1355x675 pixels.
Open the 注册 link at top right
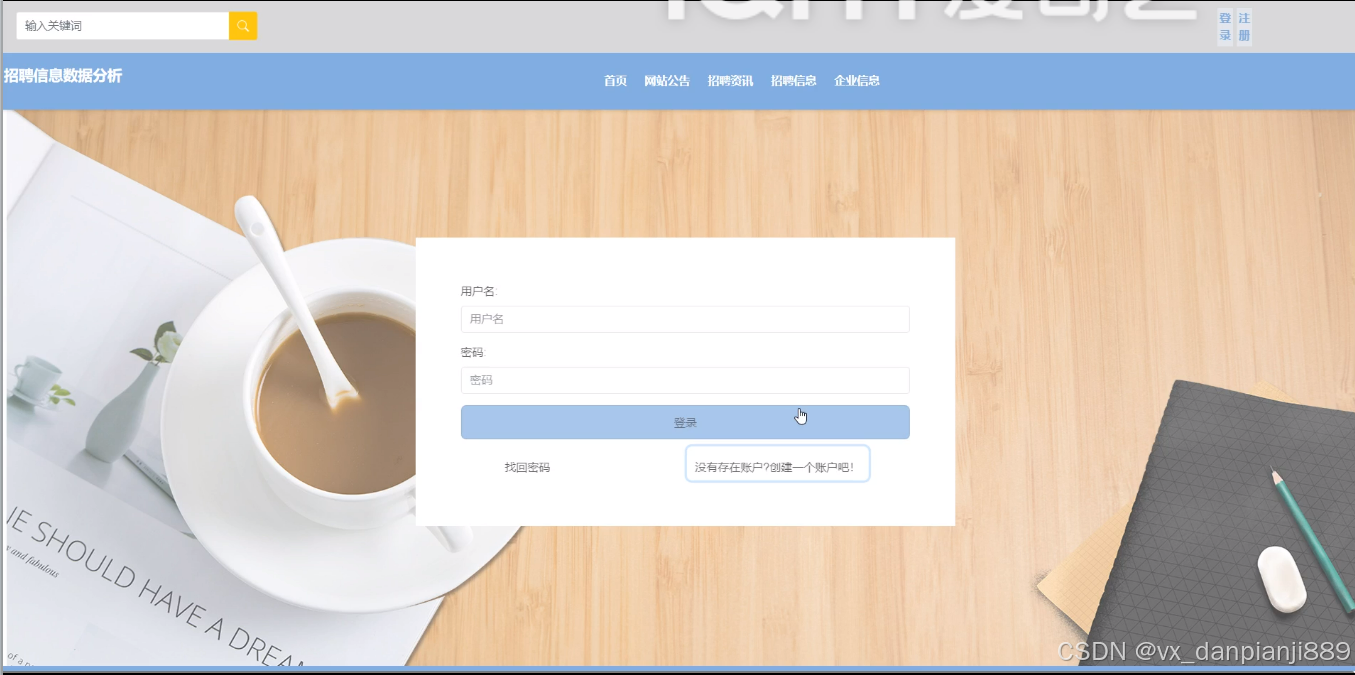click(x=1244, y=27)
